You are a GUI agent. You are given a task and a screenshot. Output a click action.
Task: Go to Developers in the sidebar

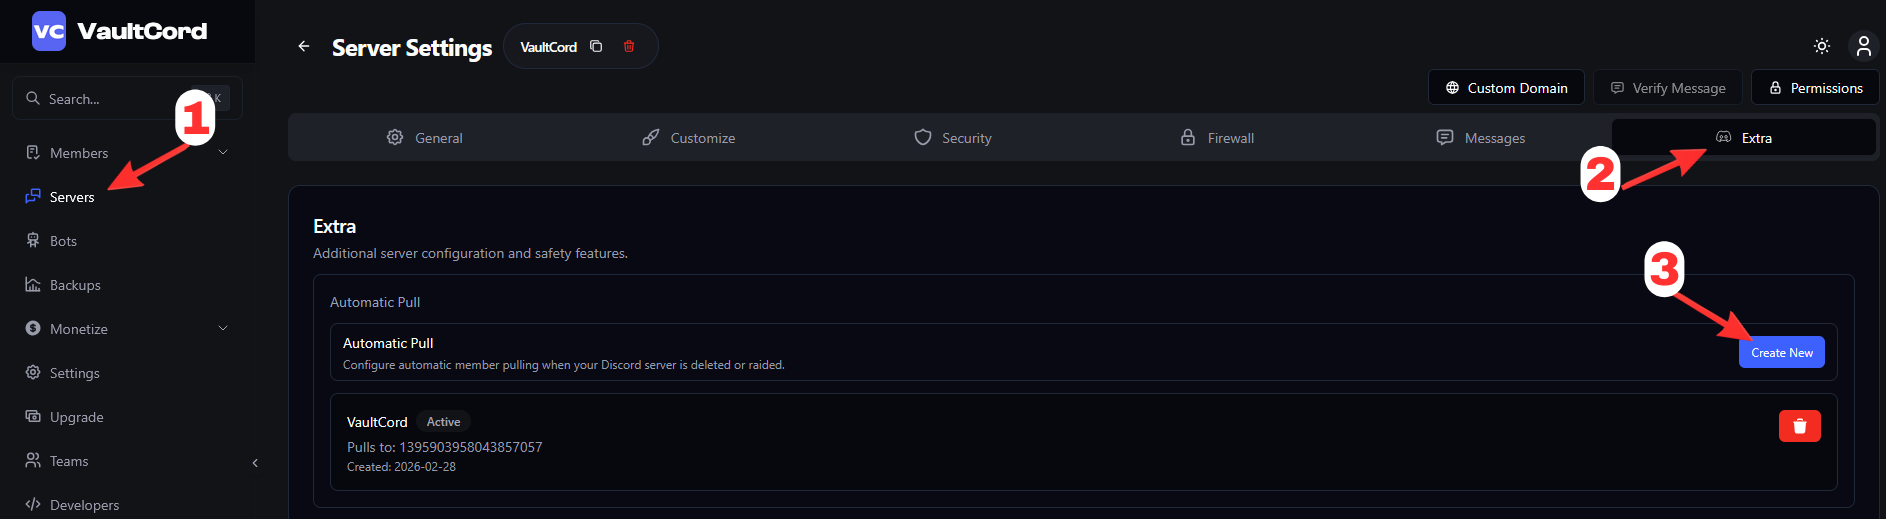point(84,505)
